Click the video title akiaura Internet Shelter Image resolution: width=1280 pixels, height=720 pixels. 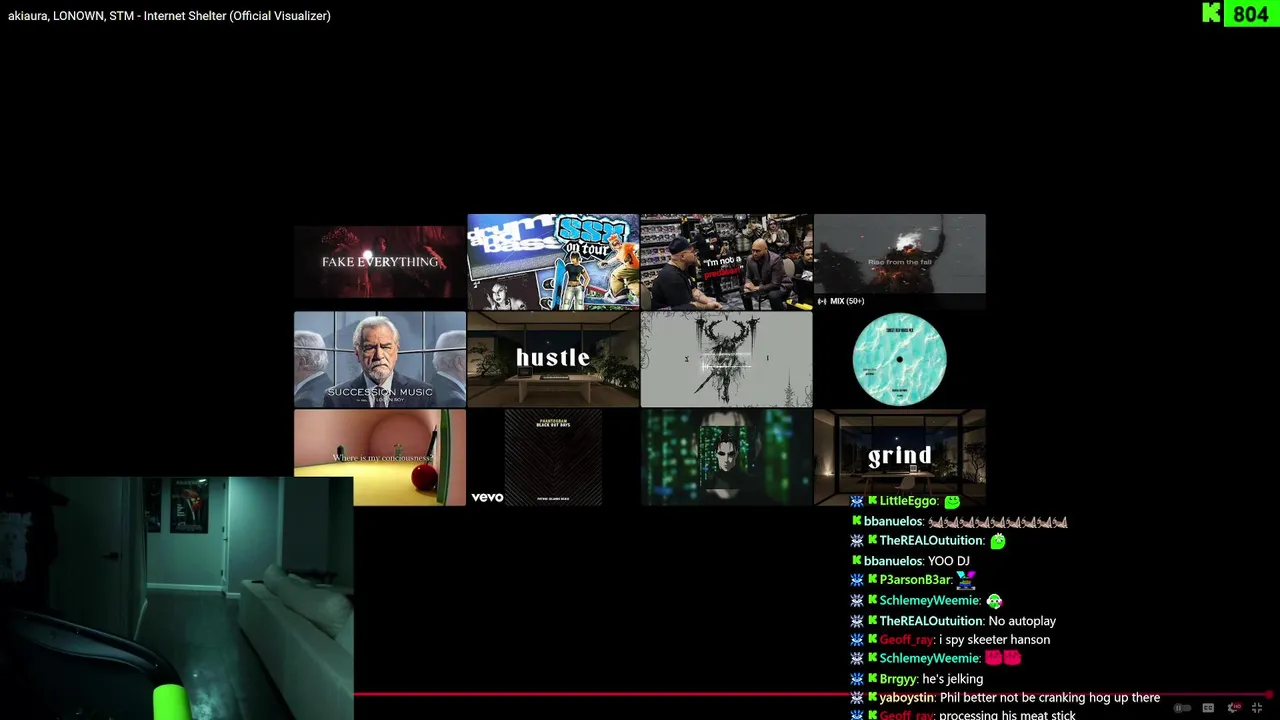(x=169, y=16)
